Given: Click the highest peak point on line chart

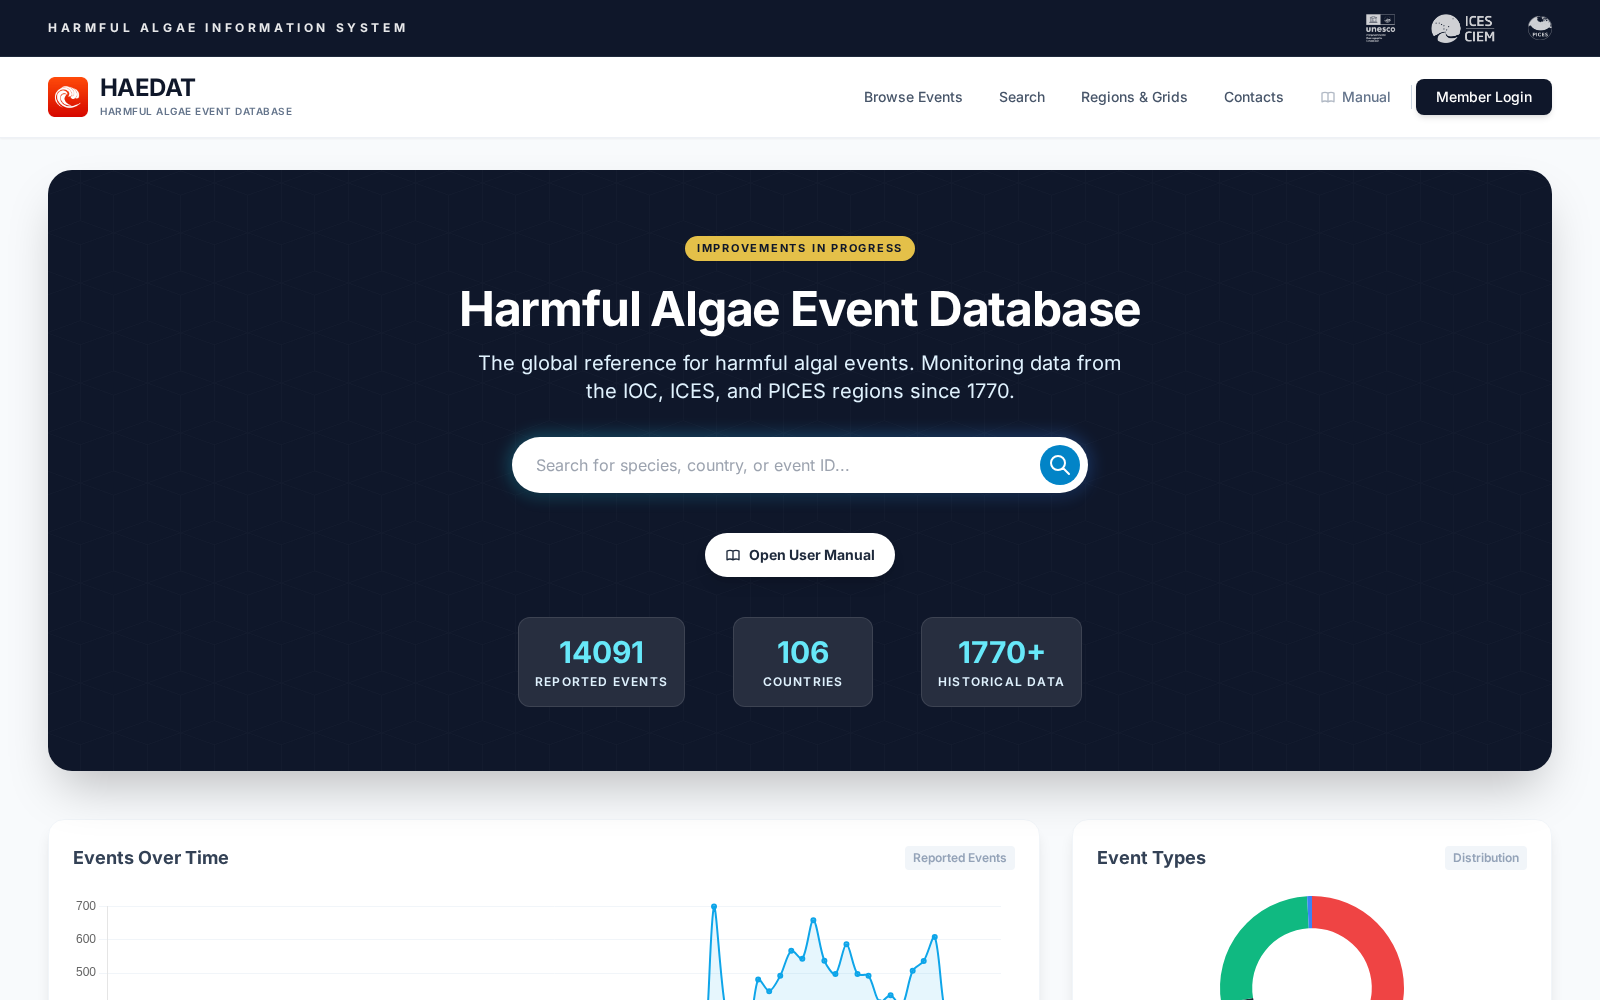Looking at the screenshot, I should pos(714,906).
